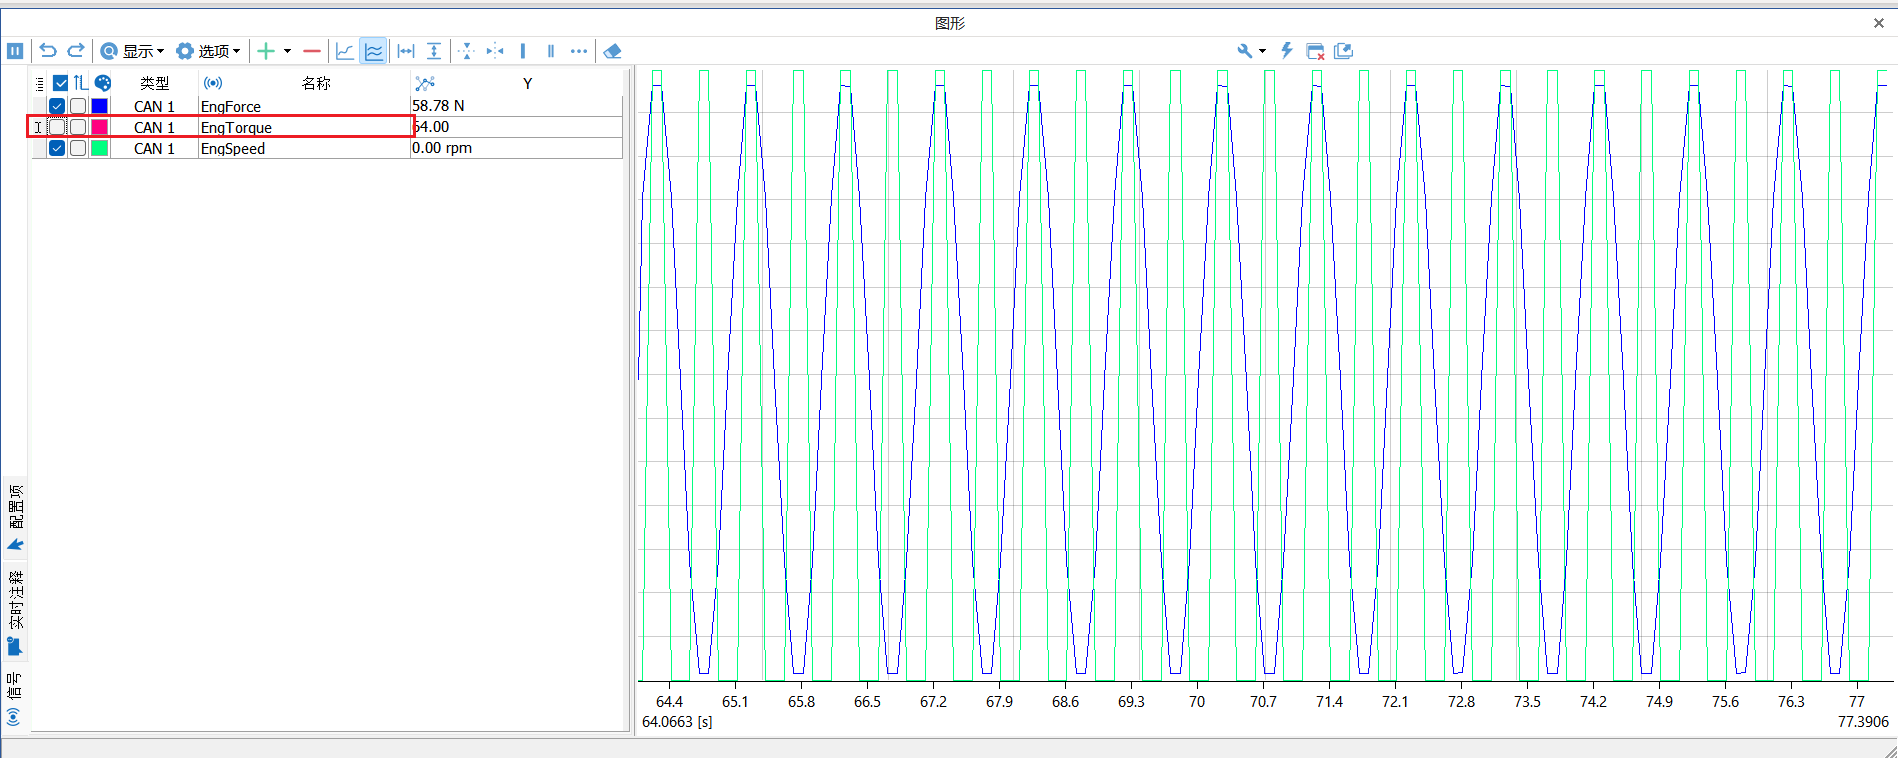Open EngTorque pink color swatch
The height and width of the screenshot is (758, 1898).
[x=100, y=127]
